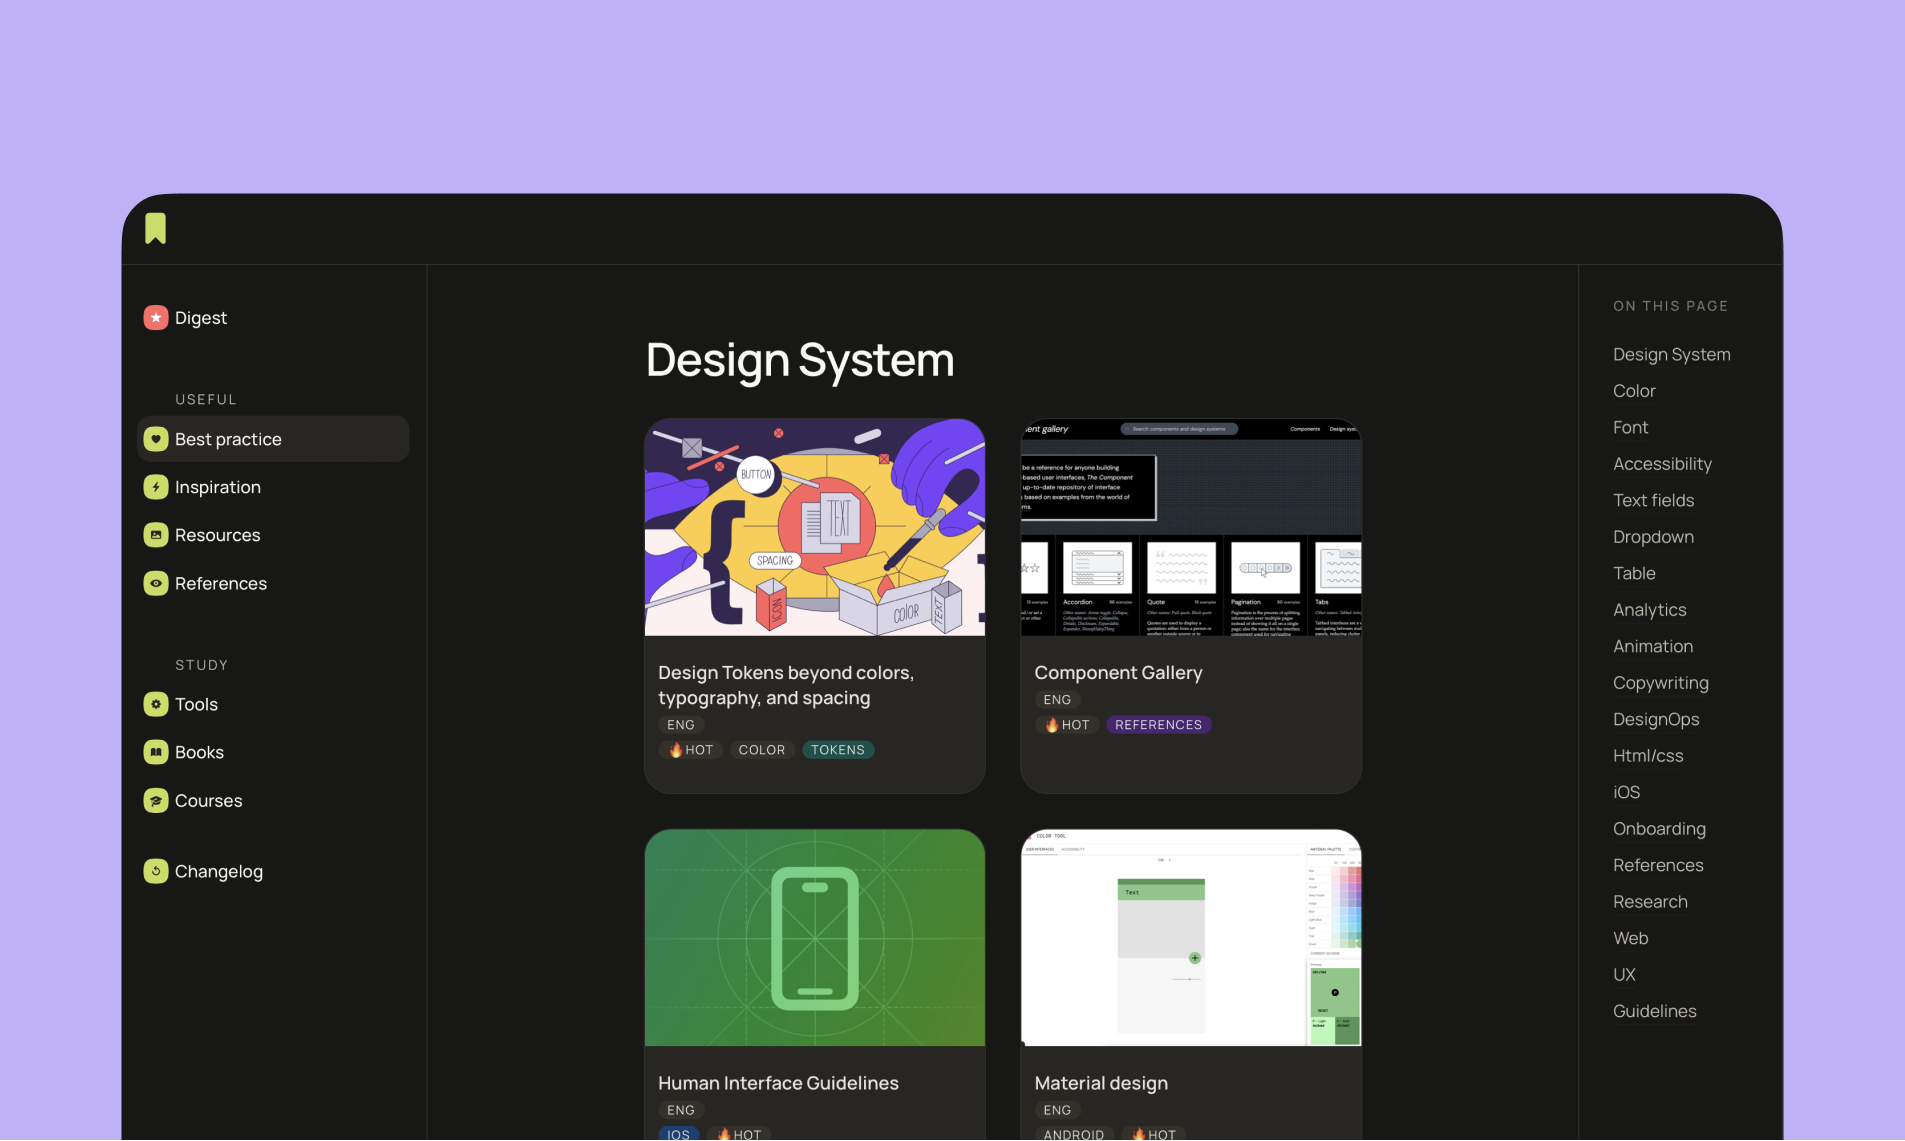1905x1141 pixels.
Task: Jump to Dropdown section
Action: click(1653, 537)
